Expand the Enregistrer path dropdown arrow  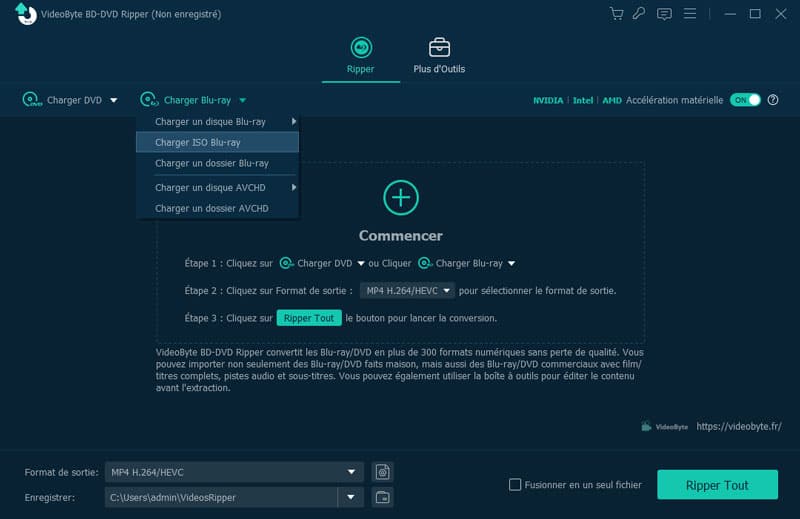(x=350, y=497)
